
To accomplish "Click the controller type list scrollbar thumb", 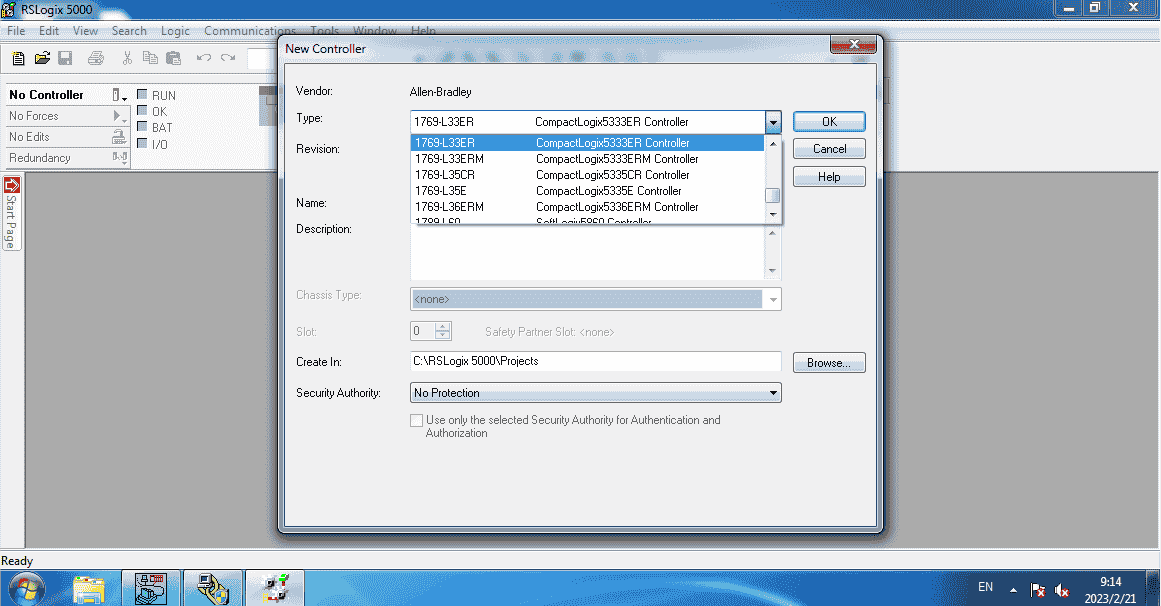I will 772,196.
